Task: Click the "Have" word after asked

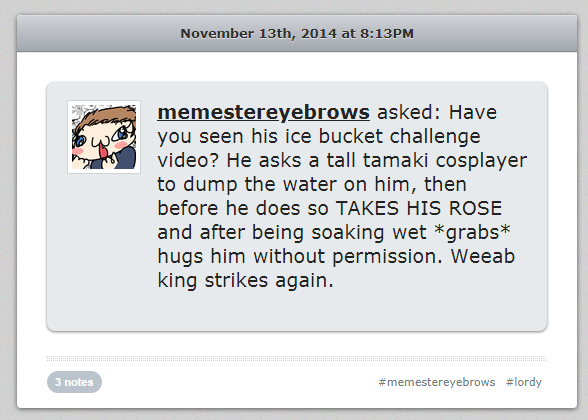Action: [x=473, y=112]
